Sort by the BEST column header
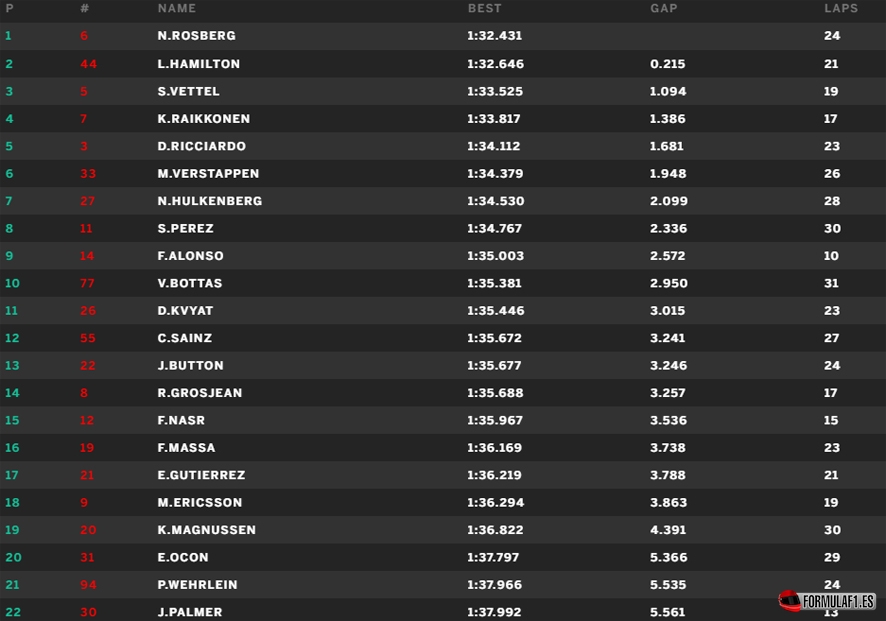This screenshot has height=621, width=886. click(484, 8)
